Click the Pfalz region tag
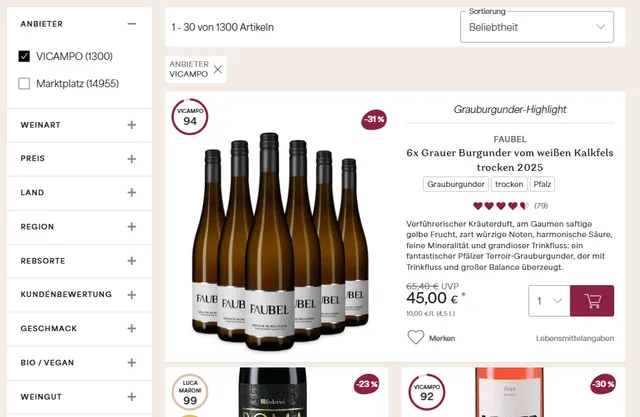640x417 pixels. pos(542,184)
